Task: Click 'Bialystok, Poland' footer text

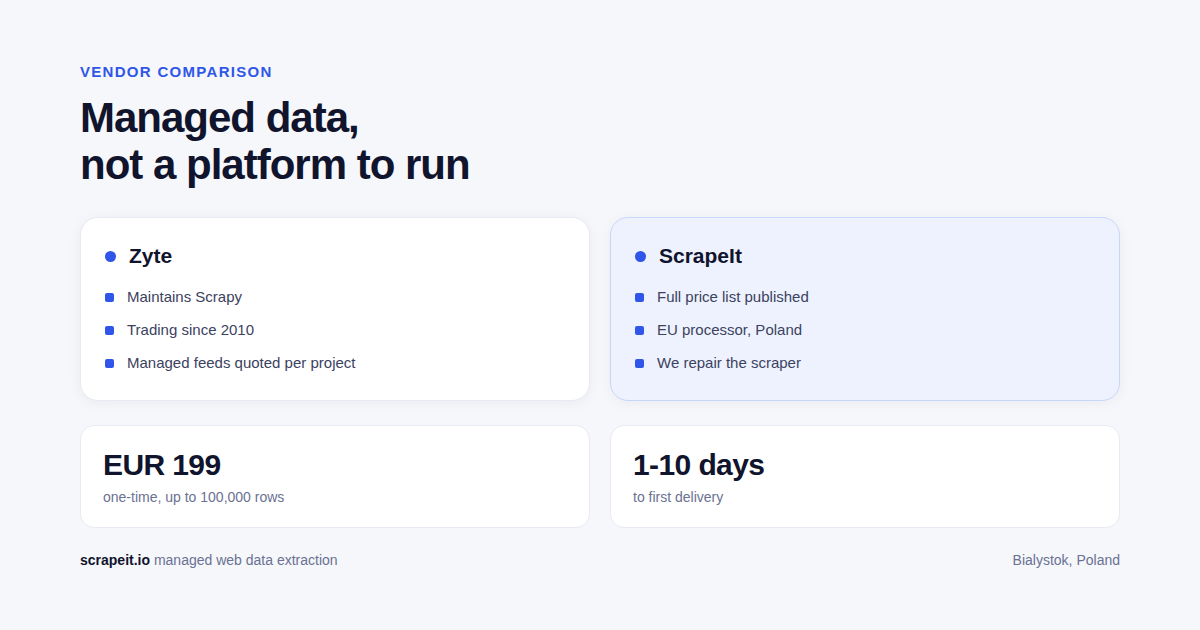Action: click(1066, 560)
